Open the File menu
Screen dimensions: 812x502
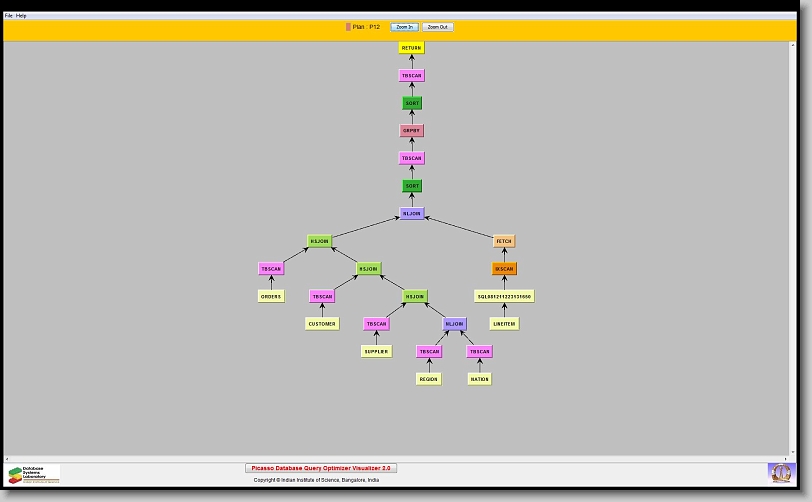point(9,16)
